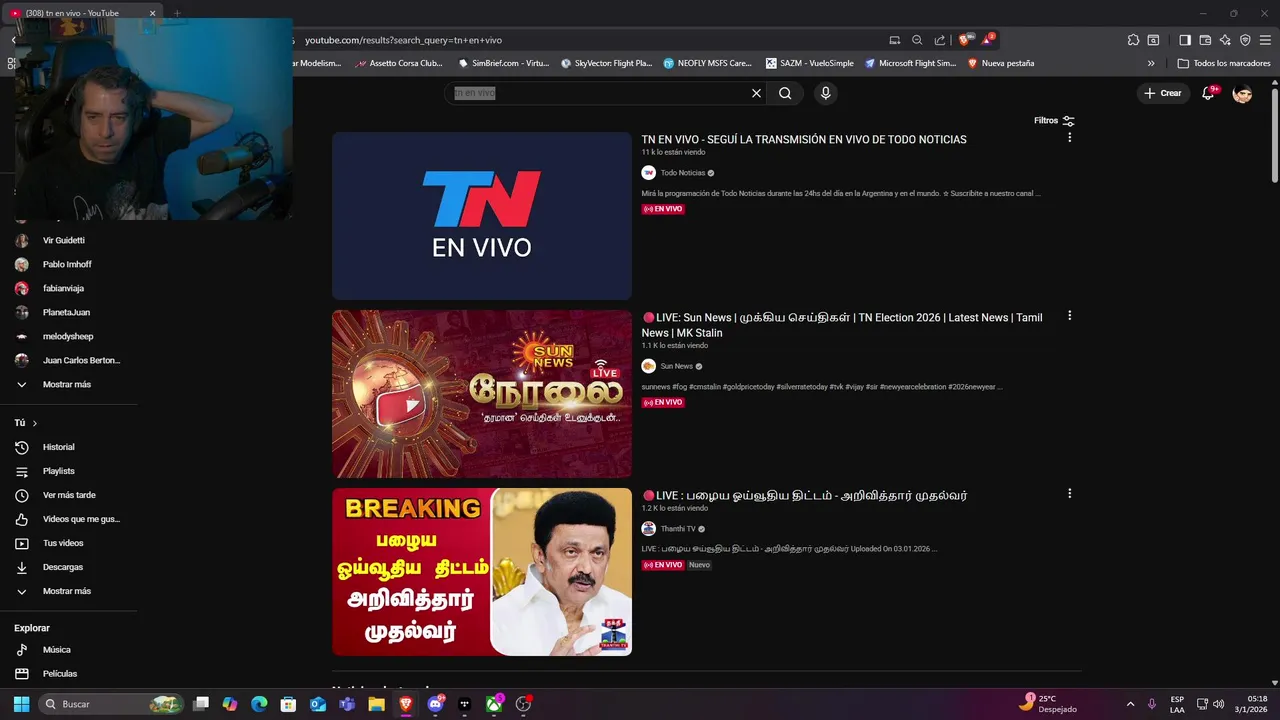Open NEOFLY MSFS Care... bookmark
This screenshot has width=1280, height=720.
click(x=707, y=63)
